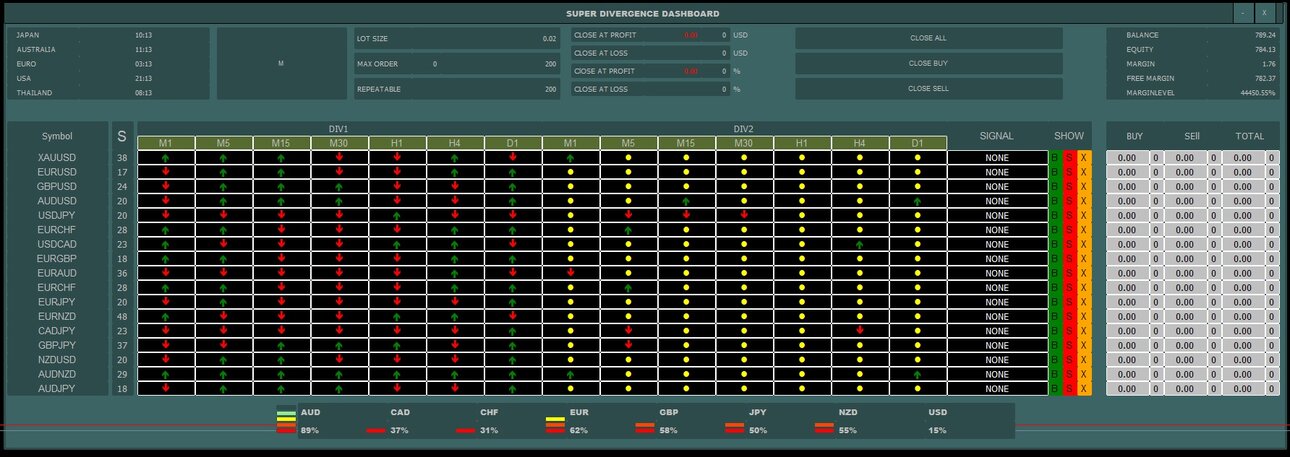
Task: Click the S show button for GBPJPY
Action: tap(1069, 345)
